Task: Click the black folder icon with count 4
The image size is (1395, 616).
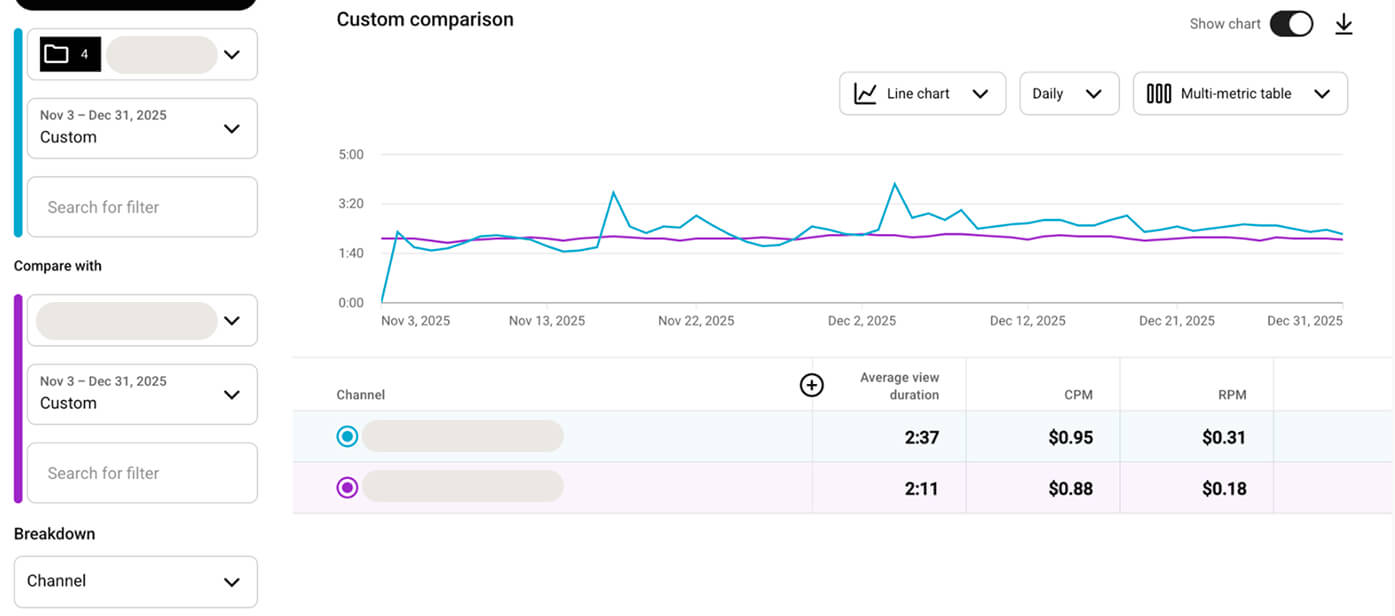Action: (x=69, y=54)
